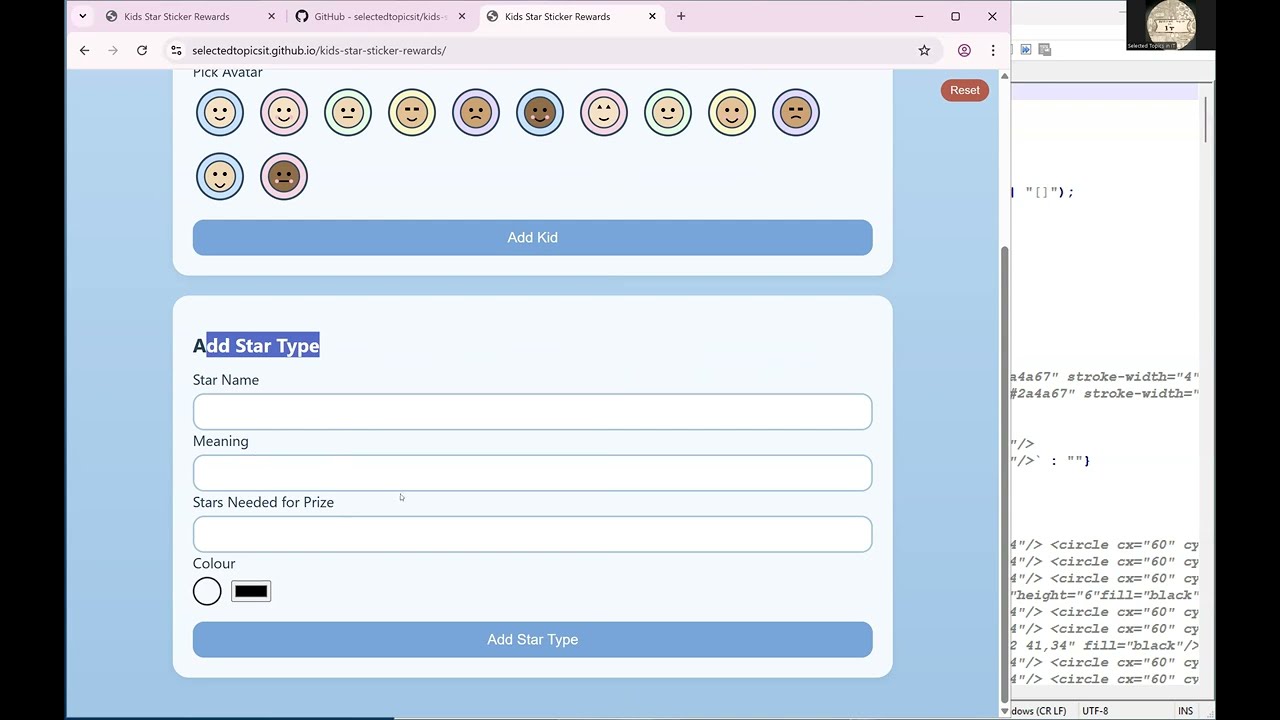Image resolution: width=1280 pixels, height=720 pixels.
Task: Open the Chrome profile icon
Action: tap(964, 50)
